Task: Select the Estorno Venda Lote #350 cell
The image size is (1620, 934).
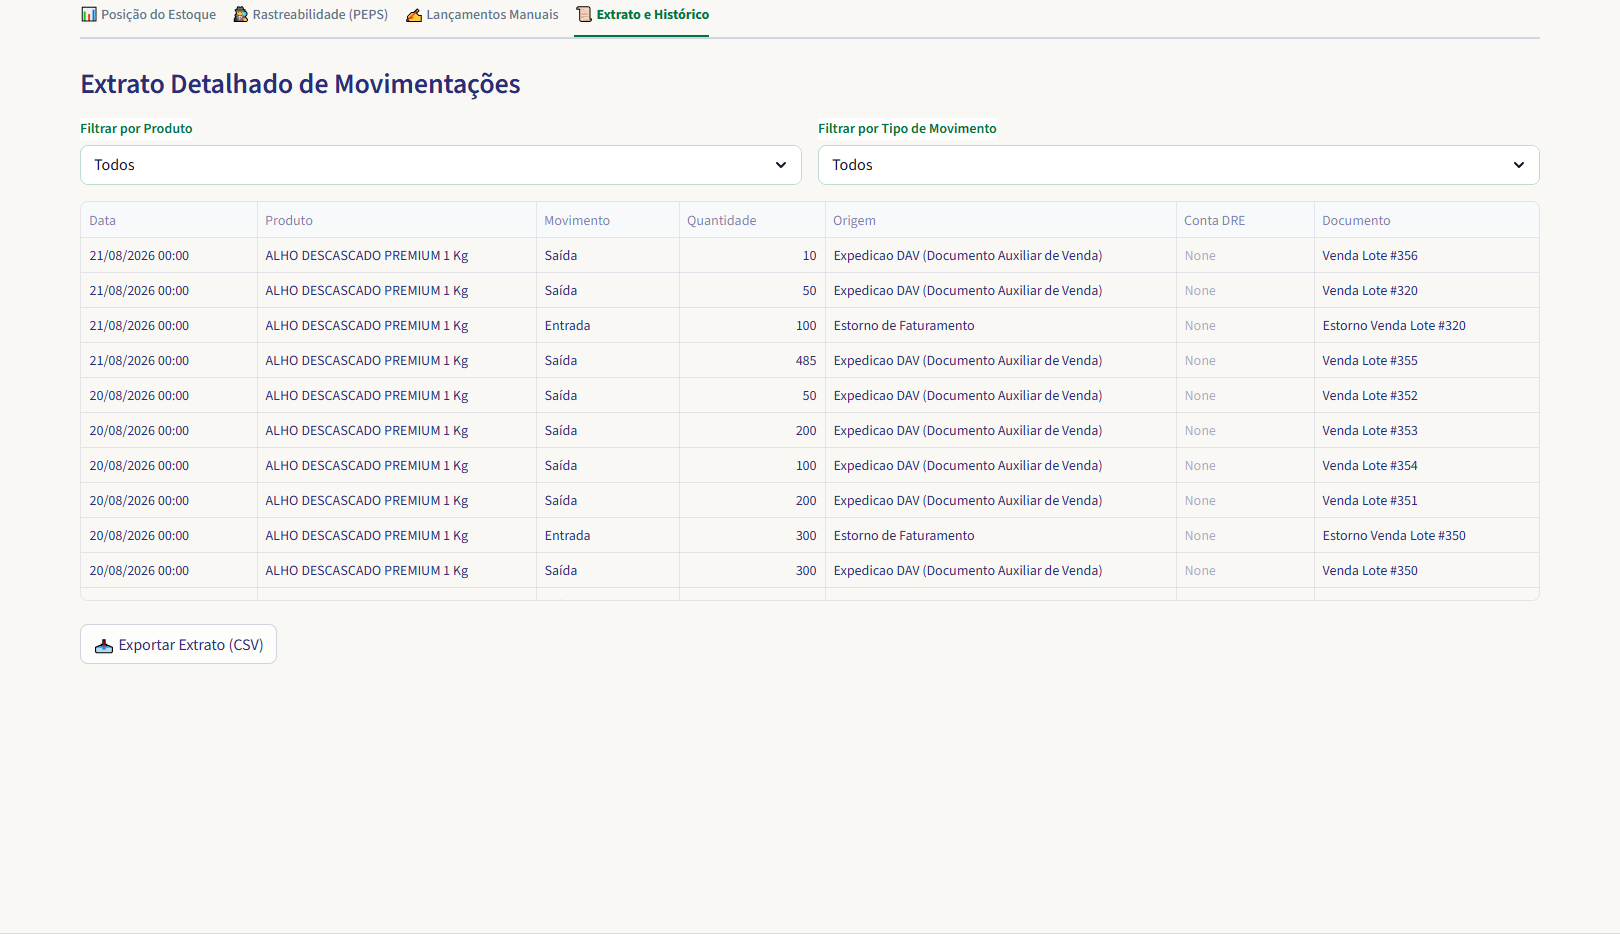Action: point(1427,535)
